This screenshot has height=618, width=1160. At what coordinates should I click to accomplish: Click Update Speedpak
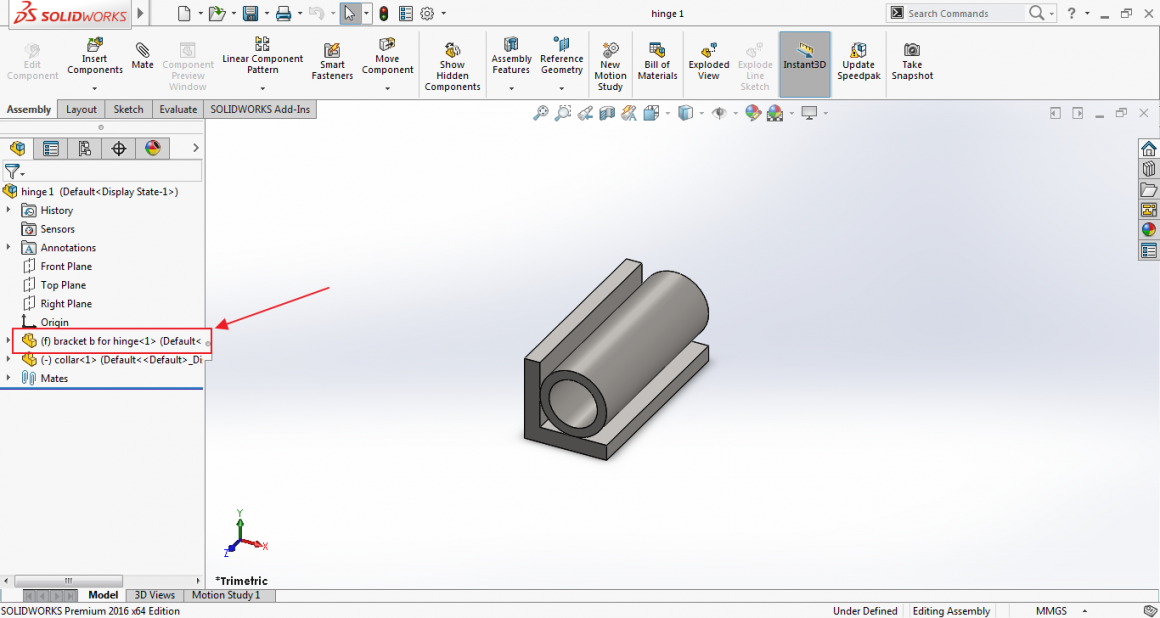pos(858,55)
